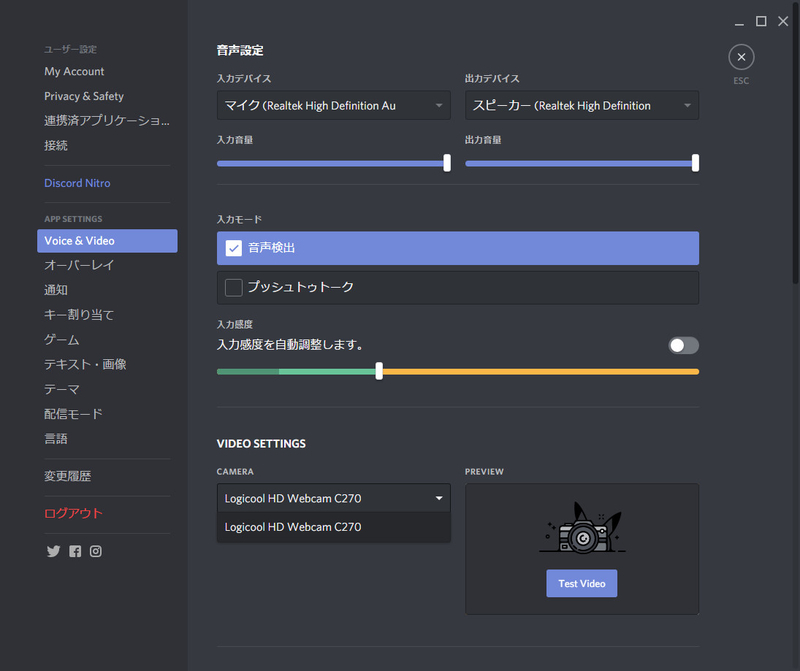View 変更履歴 change log
800x671 pixels.
coord(67,476)
